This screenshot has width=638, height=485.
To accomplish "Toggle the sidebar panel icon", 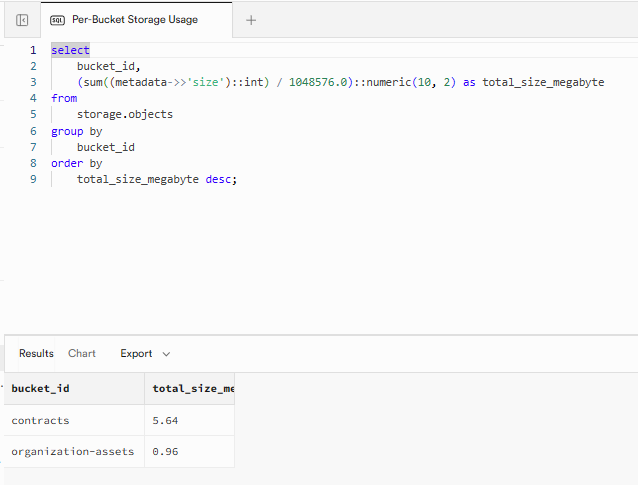I will click(x=22, y=20).
